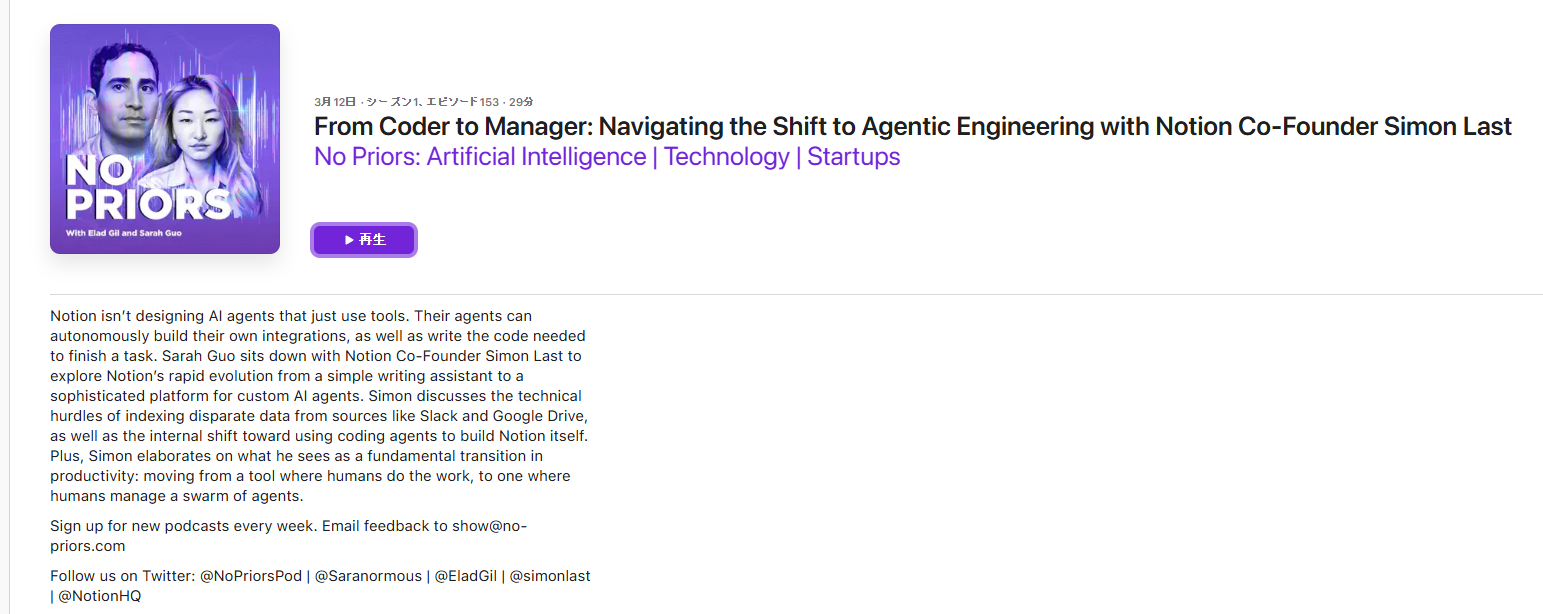Click the From Coder to Manager episode title

click(913, 127)
